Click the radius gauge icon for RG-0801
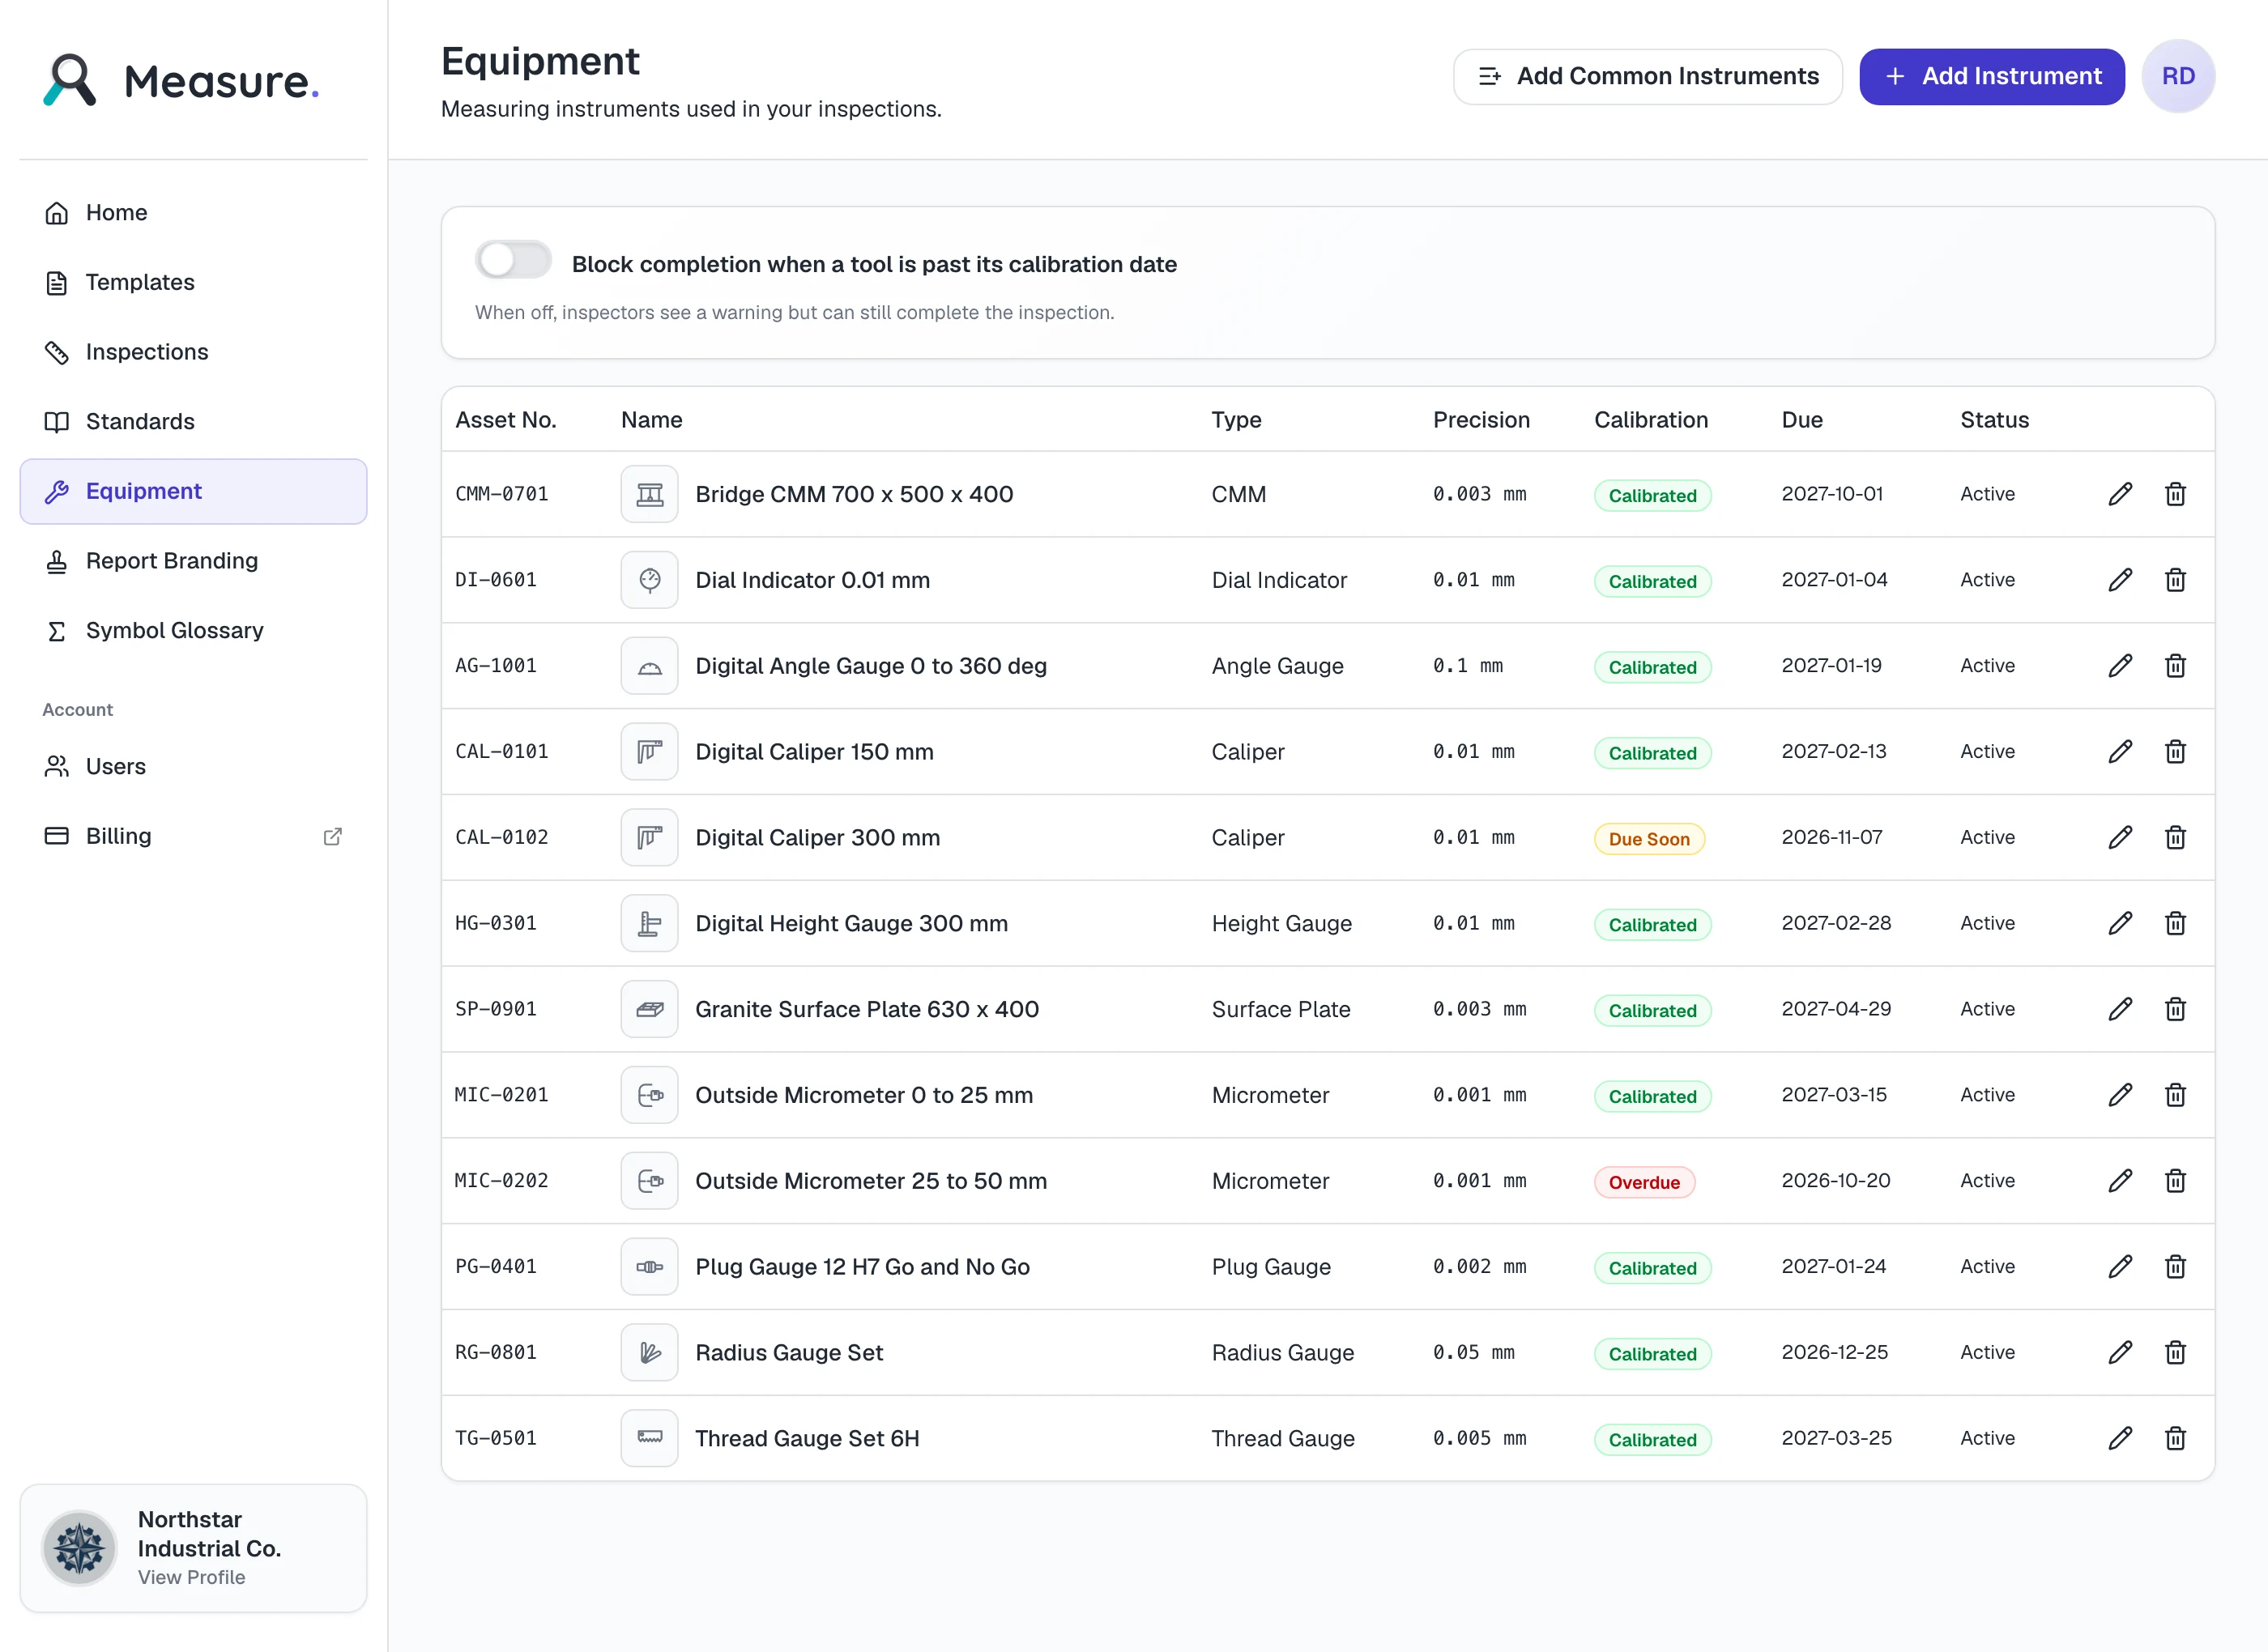 pyautogui.click(x=650, y=1353)
